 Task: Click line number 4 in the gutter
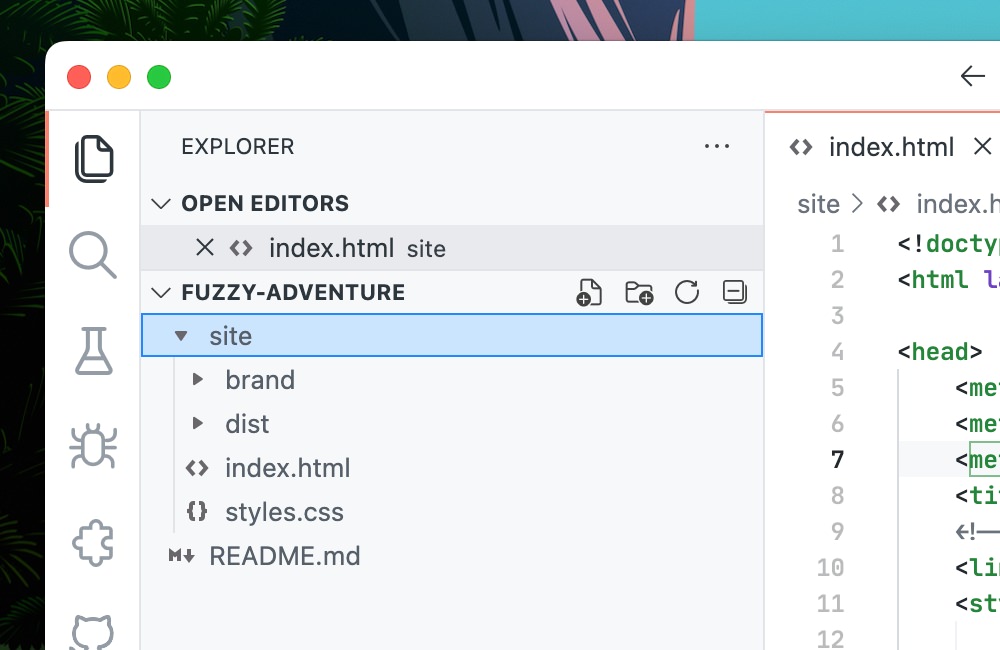point(837,351)
